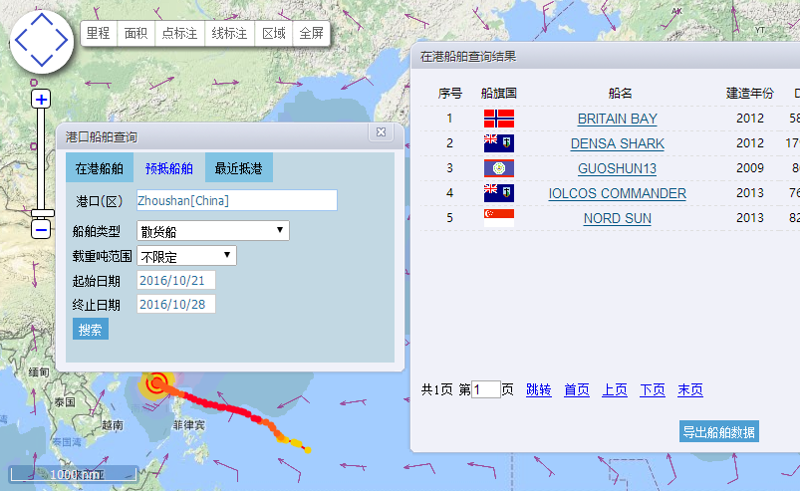Image resolution: width=800 pixels, height=491 pixels.
Task: Click the flag icon beside GUOSHUN13
Action: (x=498, y=168)
